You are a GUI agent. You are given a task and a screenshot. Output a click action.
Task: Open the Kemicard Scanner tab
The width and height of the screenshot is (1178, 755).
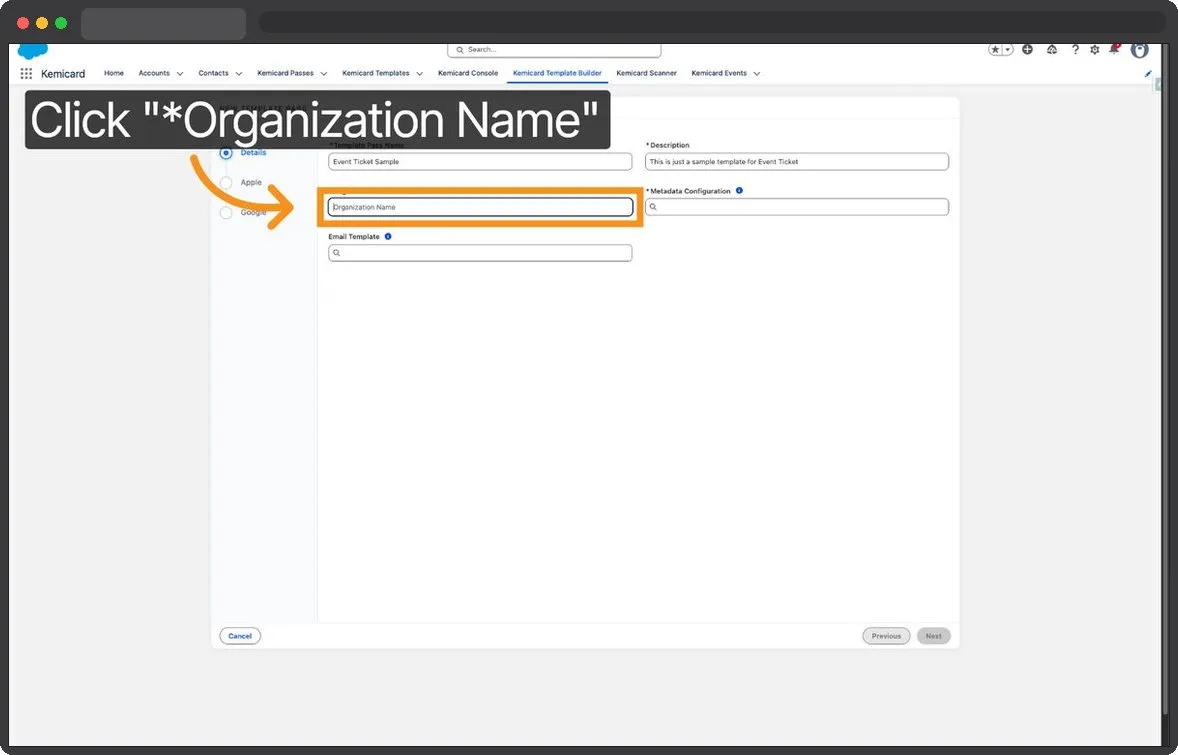(647, 73)
